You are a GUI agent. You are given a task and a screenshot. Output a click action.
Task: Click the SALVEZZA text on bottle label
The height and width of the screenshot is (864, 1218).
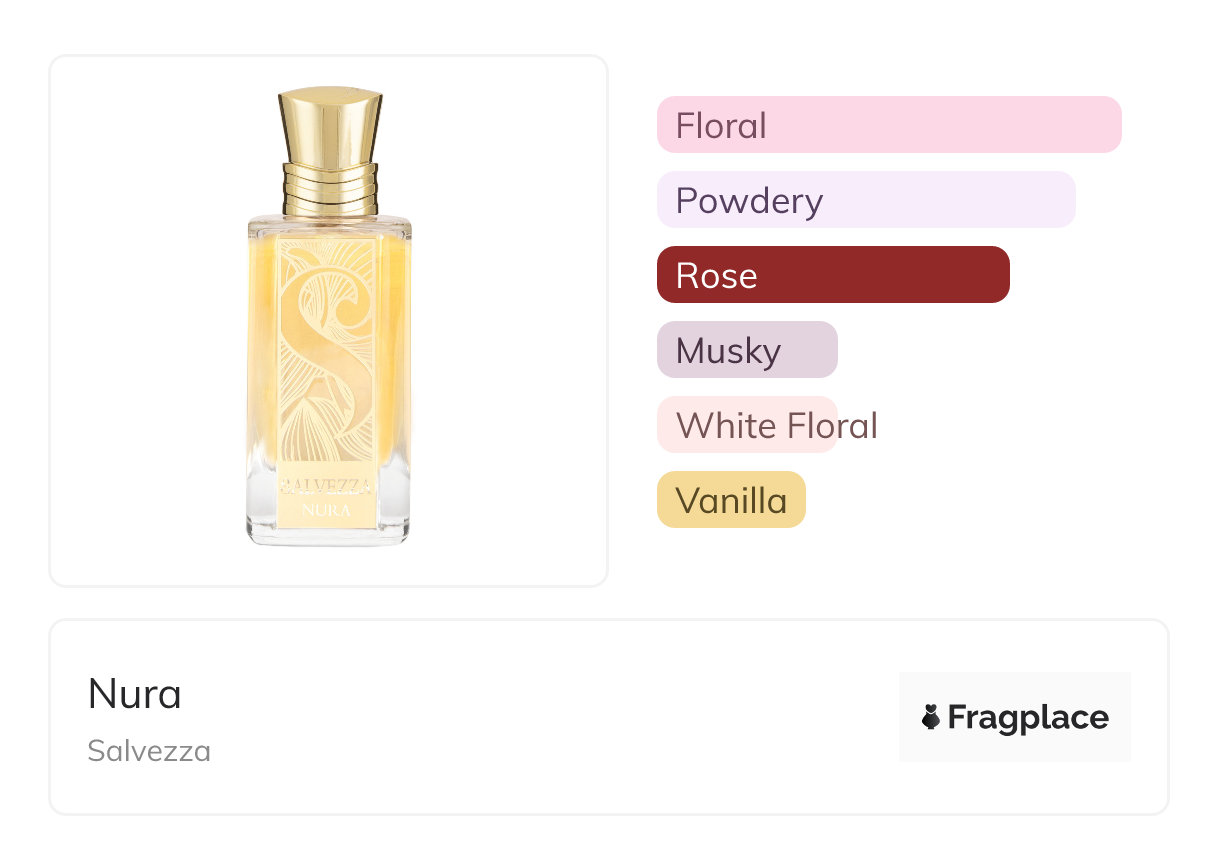click(328, 487)
